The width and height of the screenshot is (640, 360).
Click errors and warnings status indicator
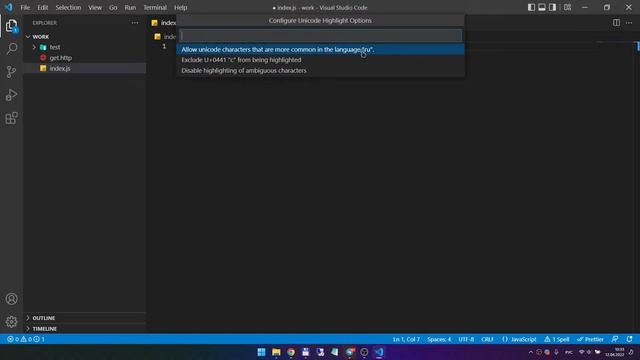(26, 339)
